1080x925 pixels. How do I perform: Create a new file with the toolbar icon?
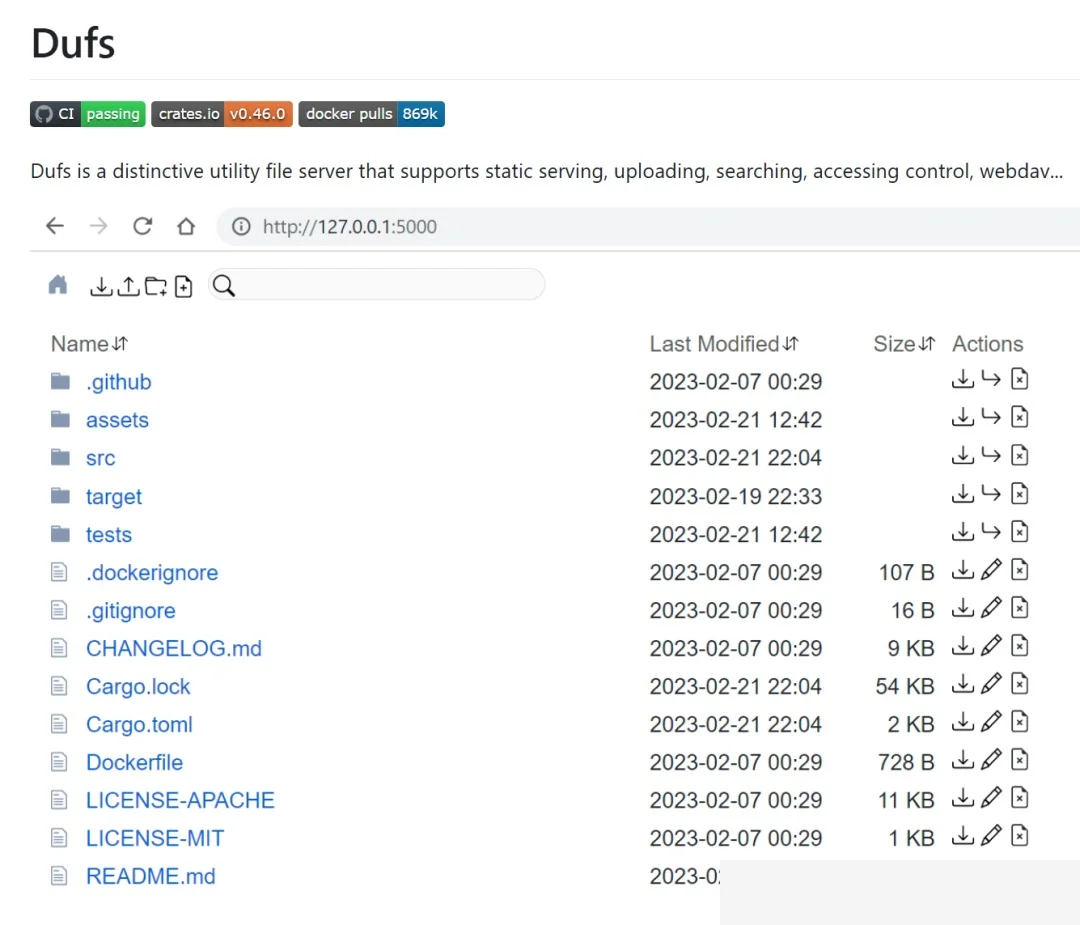pos(183,287)
